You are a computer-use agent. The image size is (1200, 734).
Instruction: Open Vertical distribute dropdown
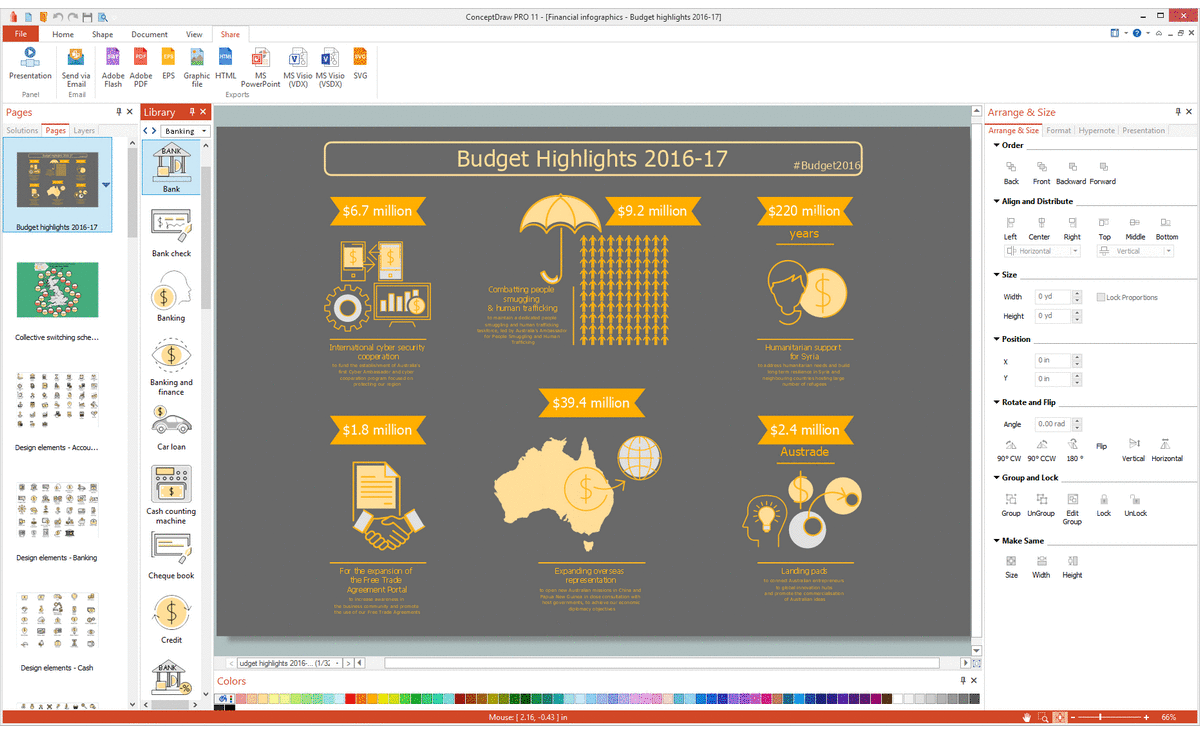[1168, 251]
